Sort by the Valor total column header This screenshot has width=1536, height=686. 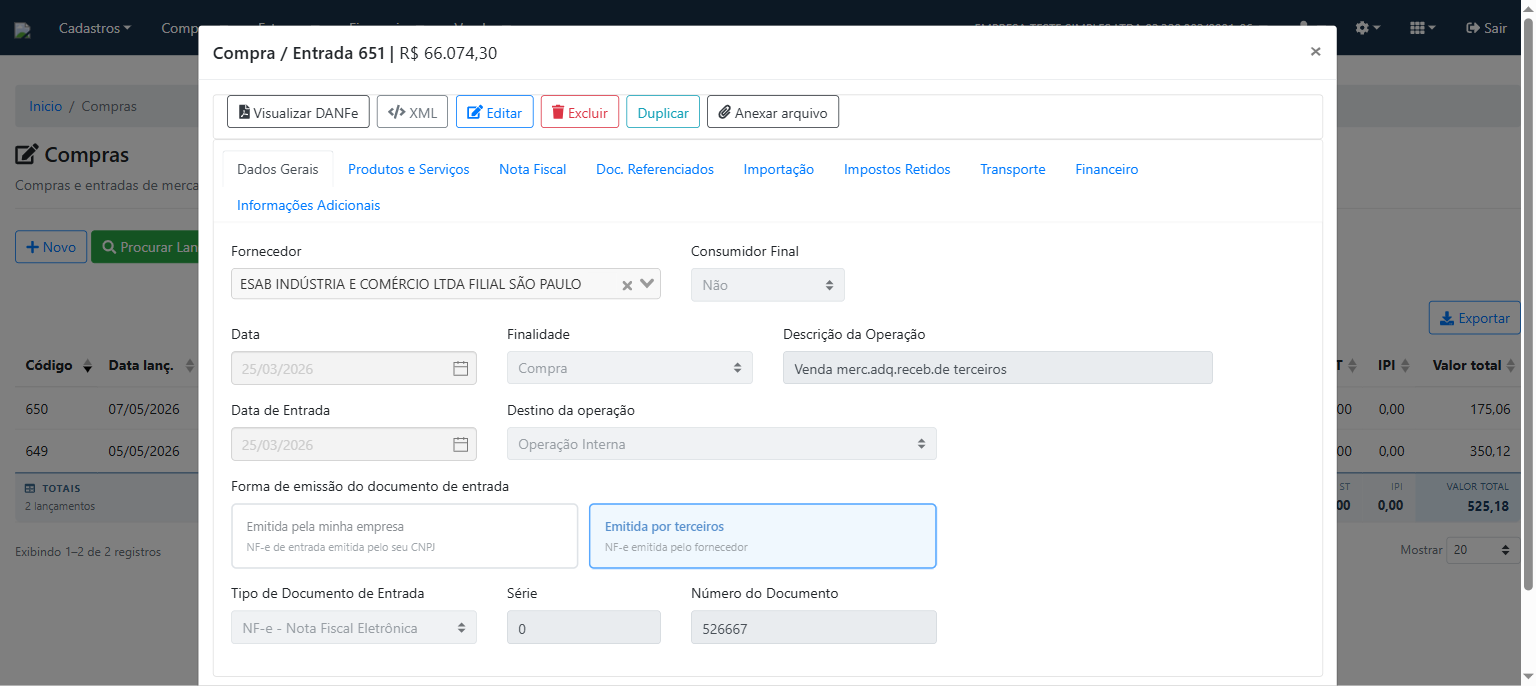[x=1475, y=366]
